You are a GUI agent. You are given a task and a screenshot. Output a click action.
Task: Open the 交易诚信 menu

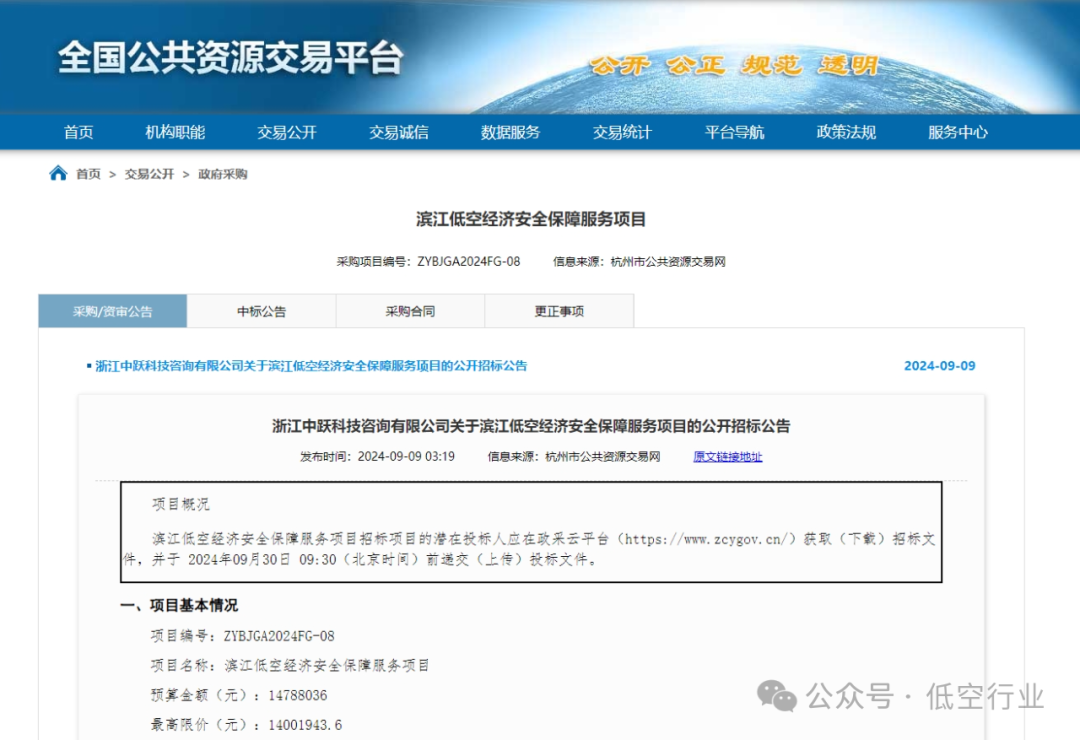click(x=398, y=132)
